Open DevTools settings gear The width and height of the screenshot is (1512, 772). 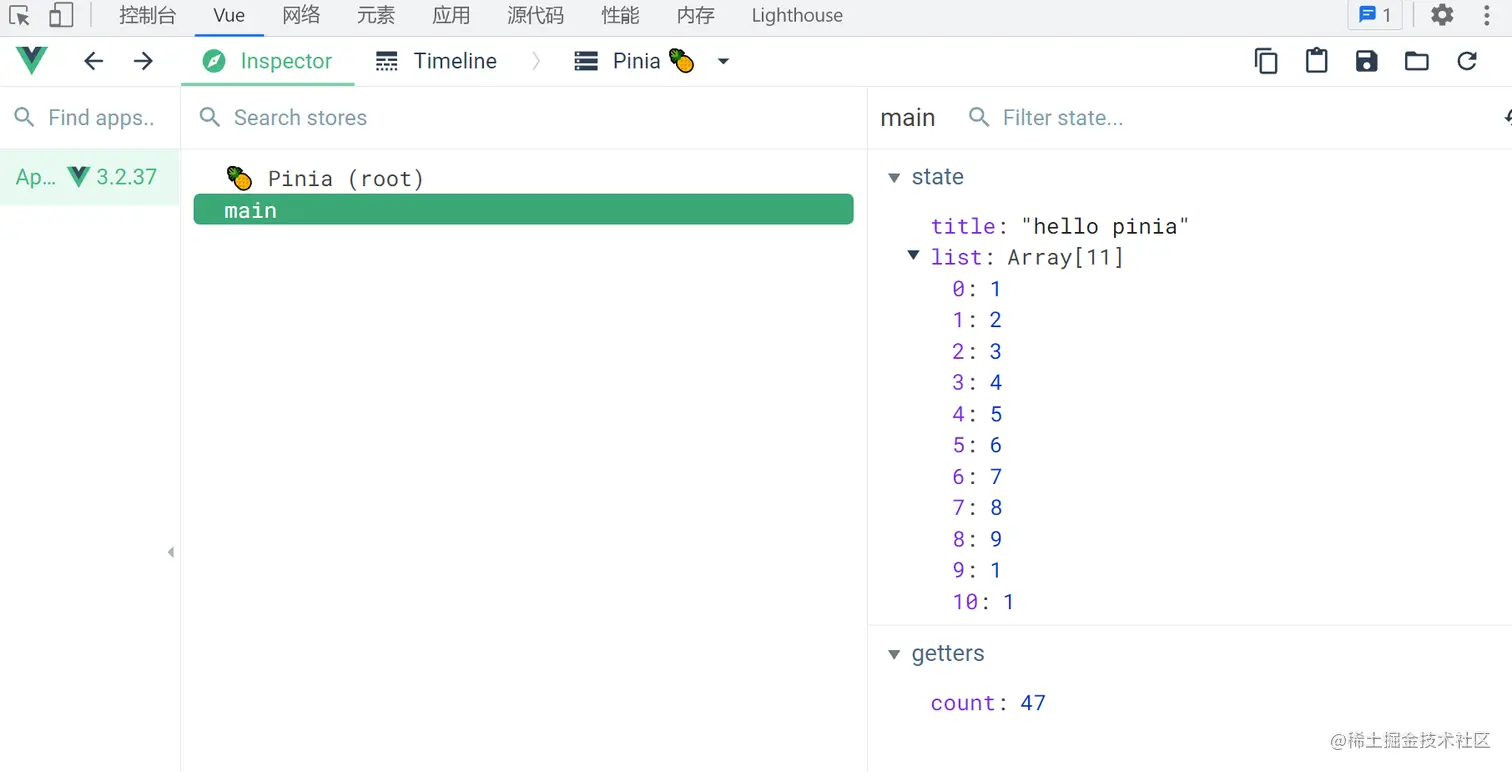1442,15
